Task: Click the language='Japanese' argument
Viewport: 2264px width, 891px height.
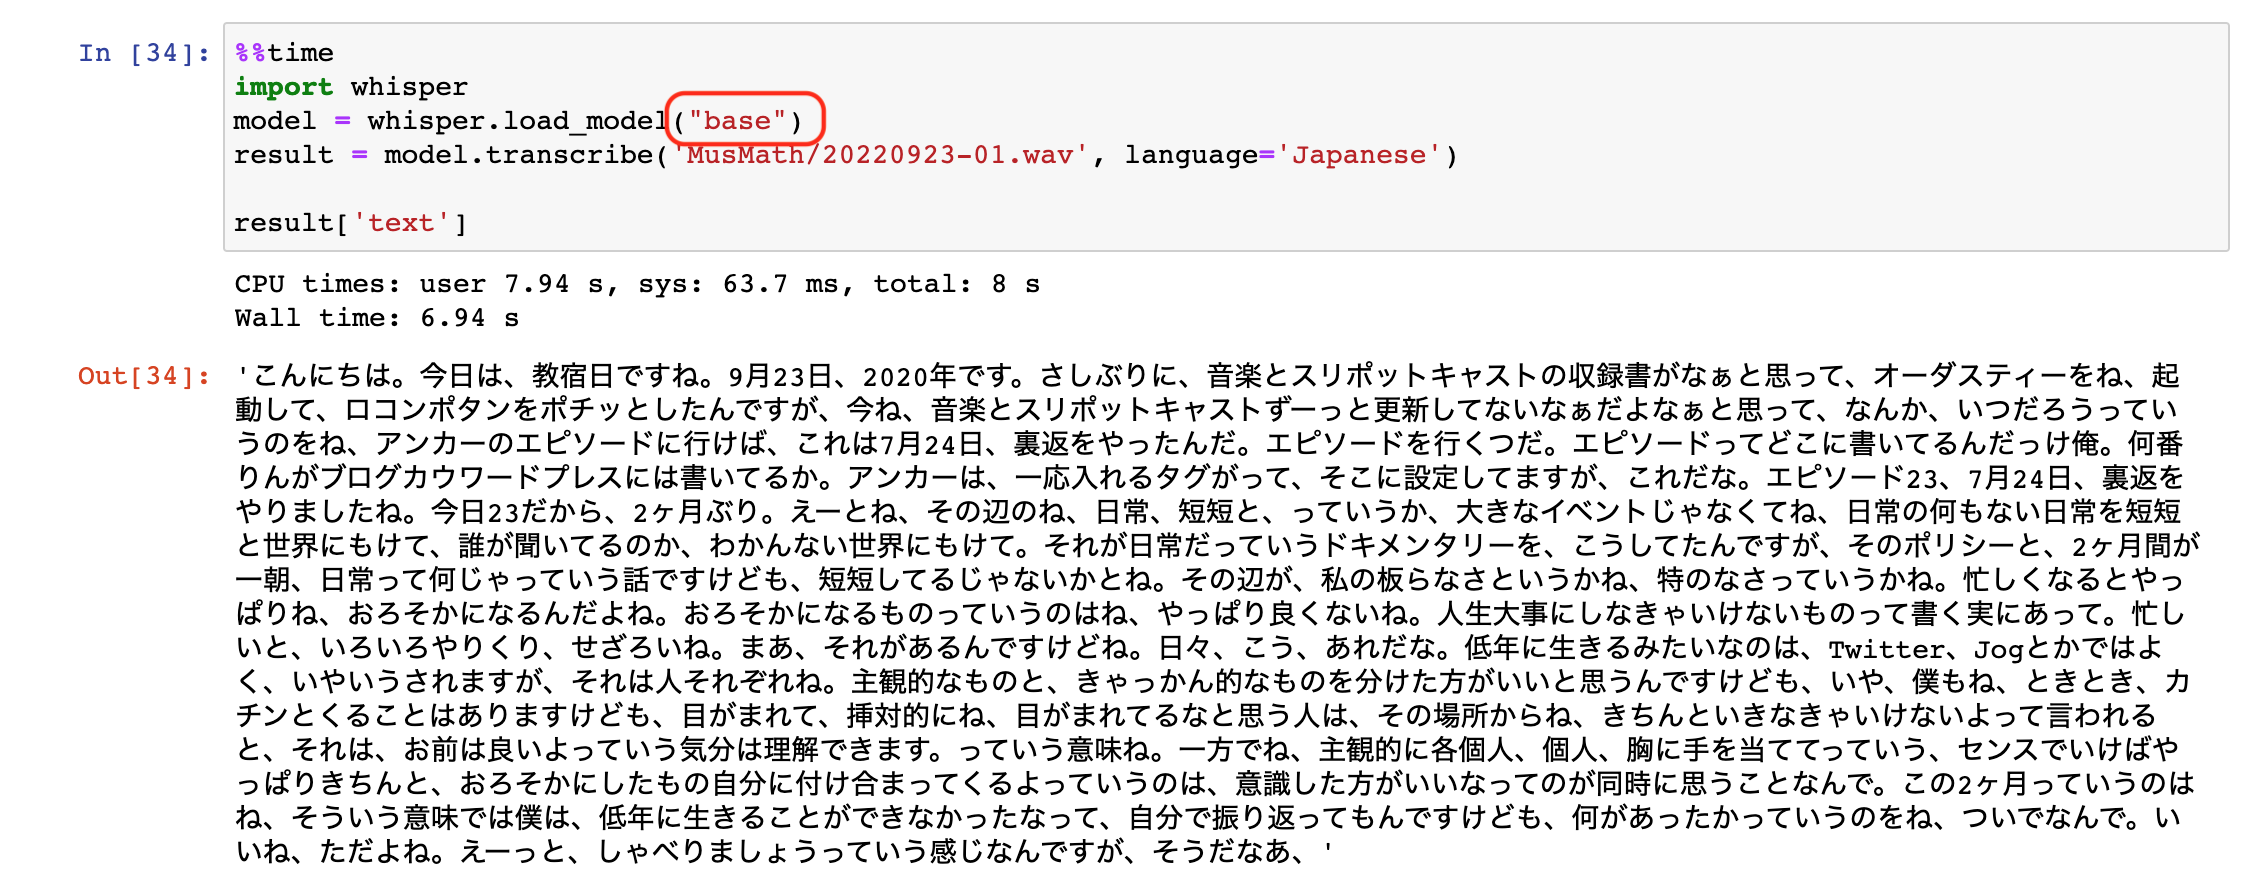Action: (x=1283, y=155)
